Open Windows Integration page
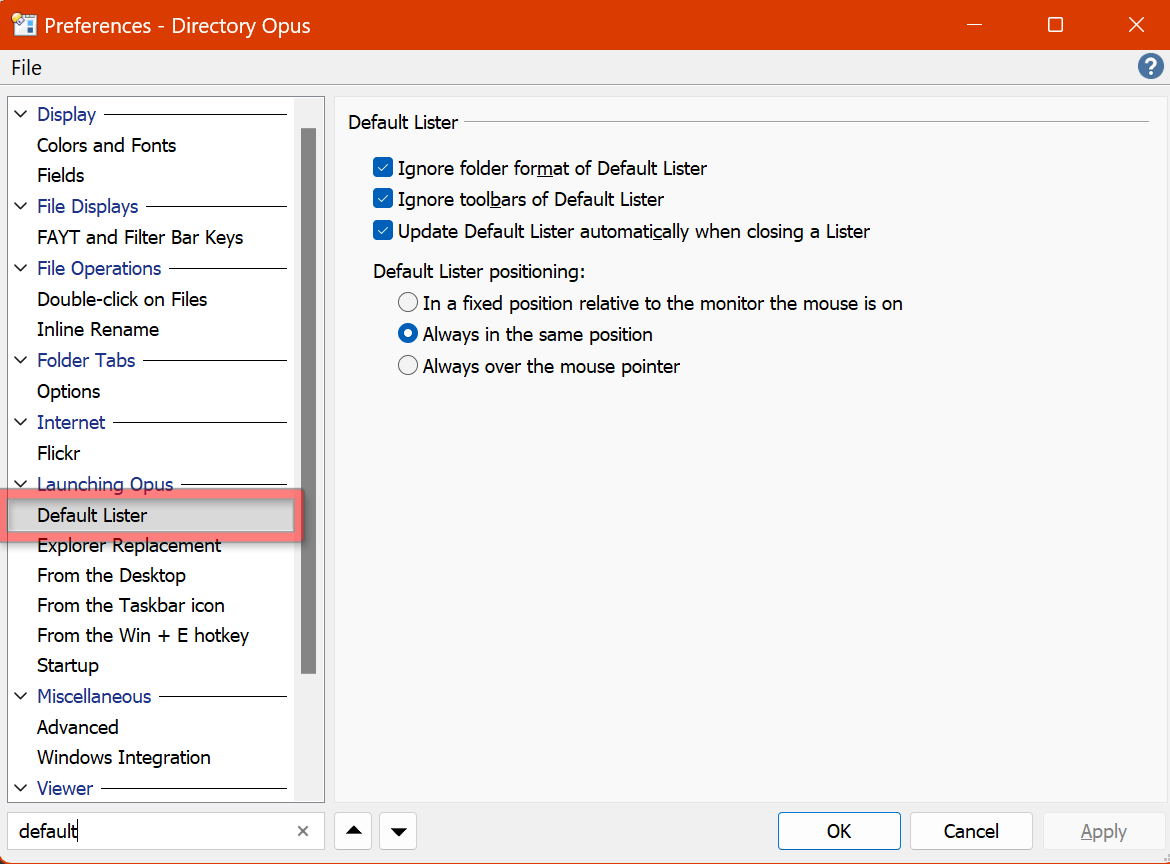The image size is (1170, 864). (124, 757)
